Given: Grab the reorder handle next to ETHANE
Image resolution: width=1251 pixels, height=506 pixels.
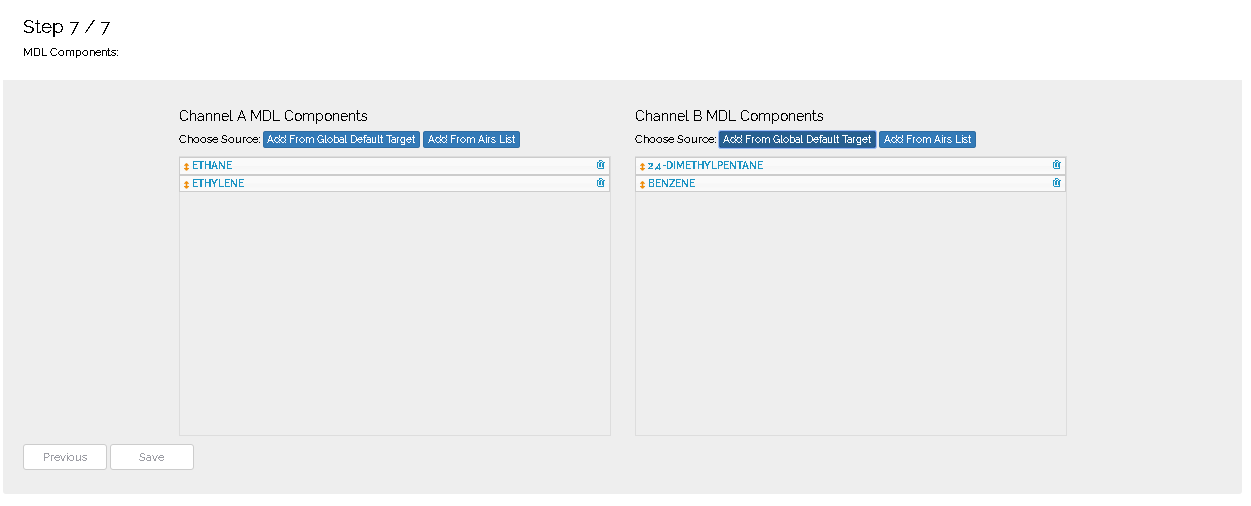Looking at the screenshot, I should pyautogui.click(x=186, y=166).
